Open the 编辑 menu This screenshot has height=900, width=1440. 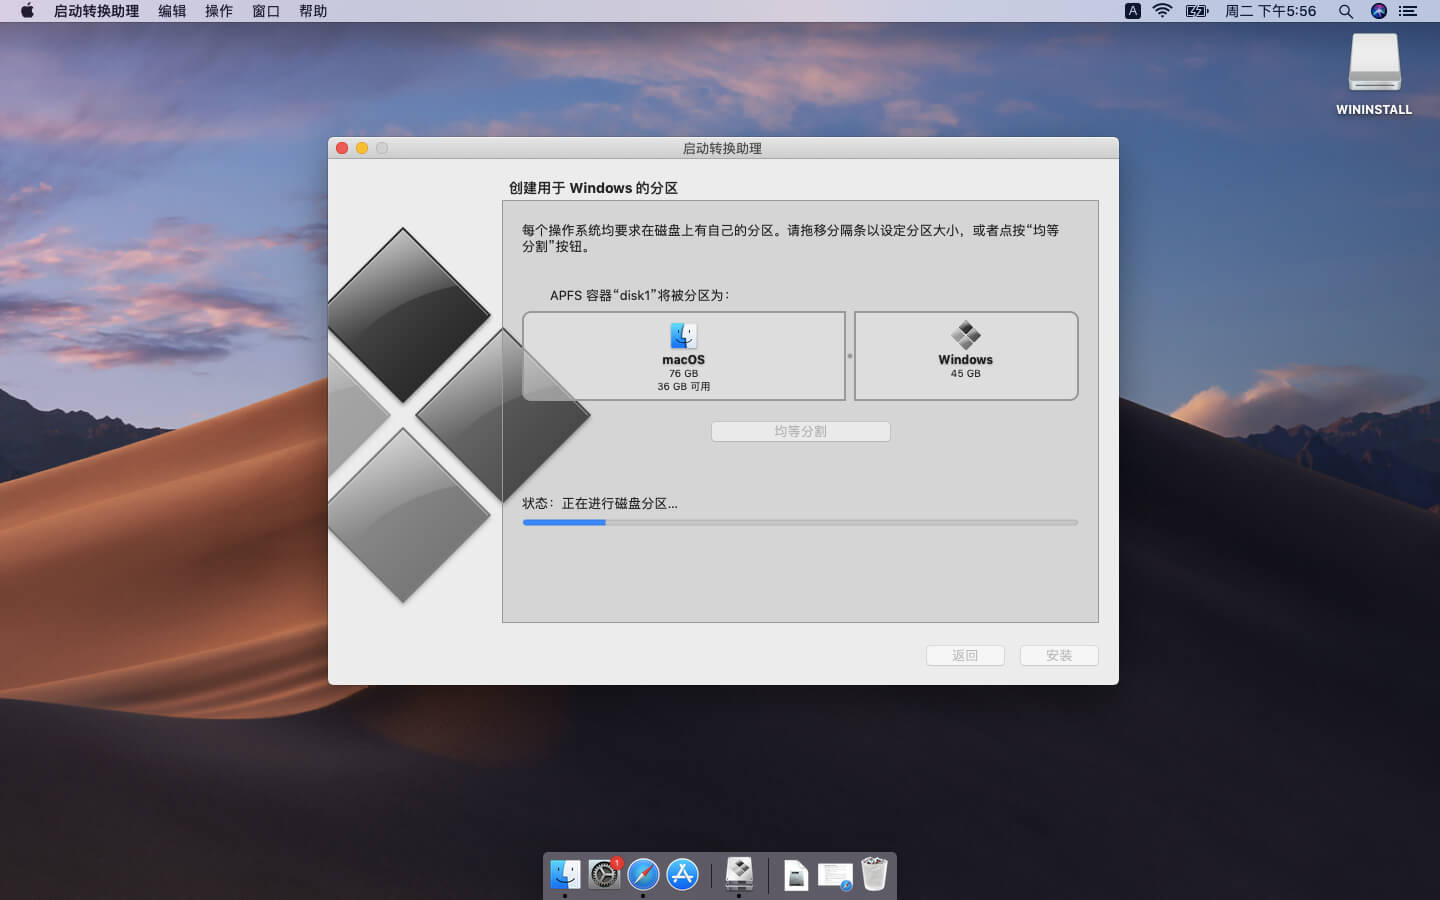coord(172,11)
